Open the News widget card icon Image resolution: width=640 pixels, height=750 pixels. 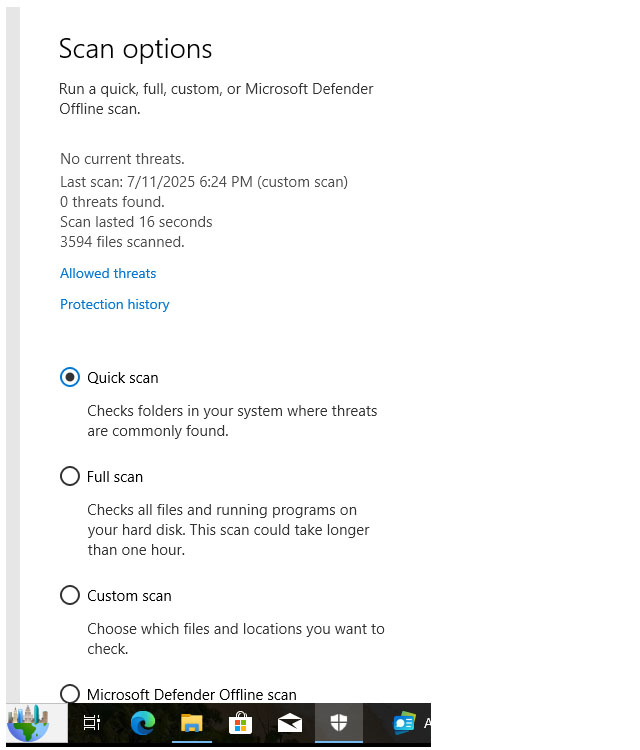pos(404,723)
